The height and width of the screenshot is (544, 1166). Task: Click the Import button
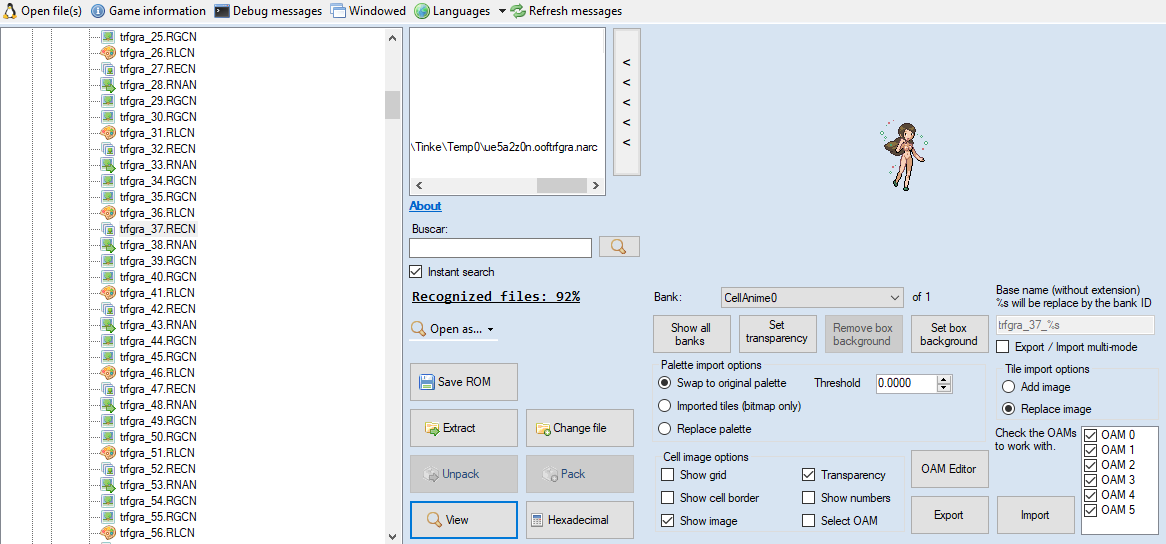pos(1036,515)
